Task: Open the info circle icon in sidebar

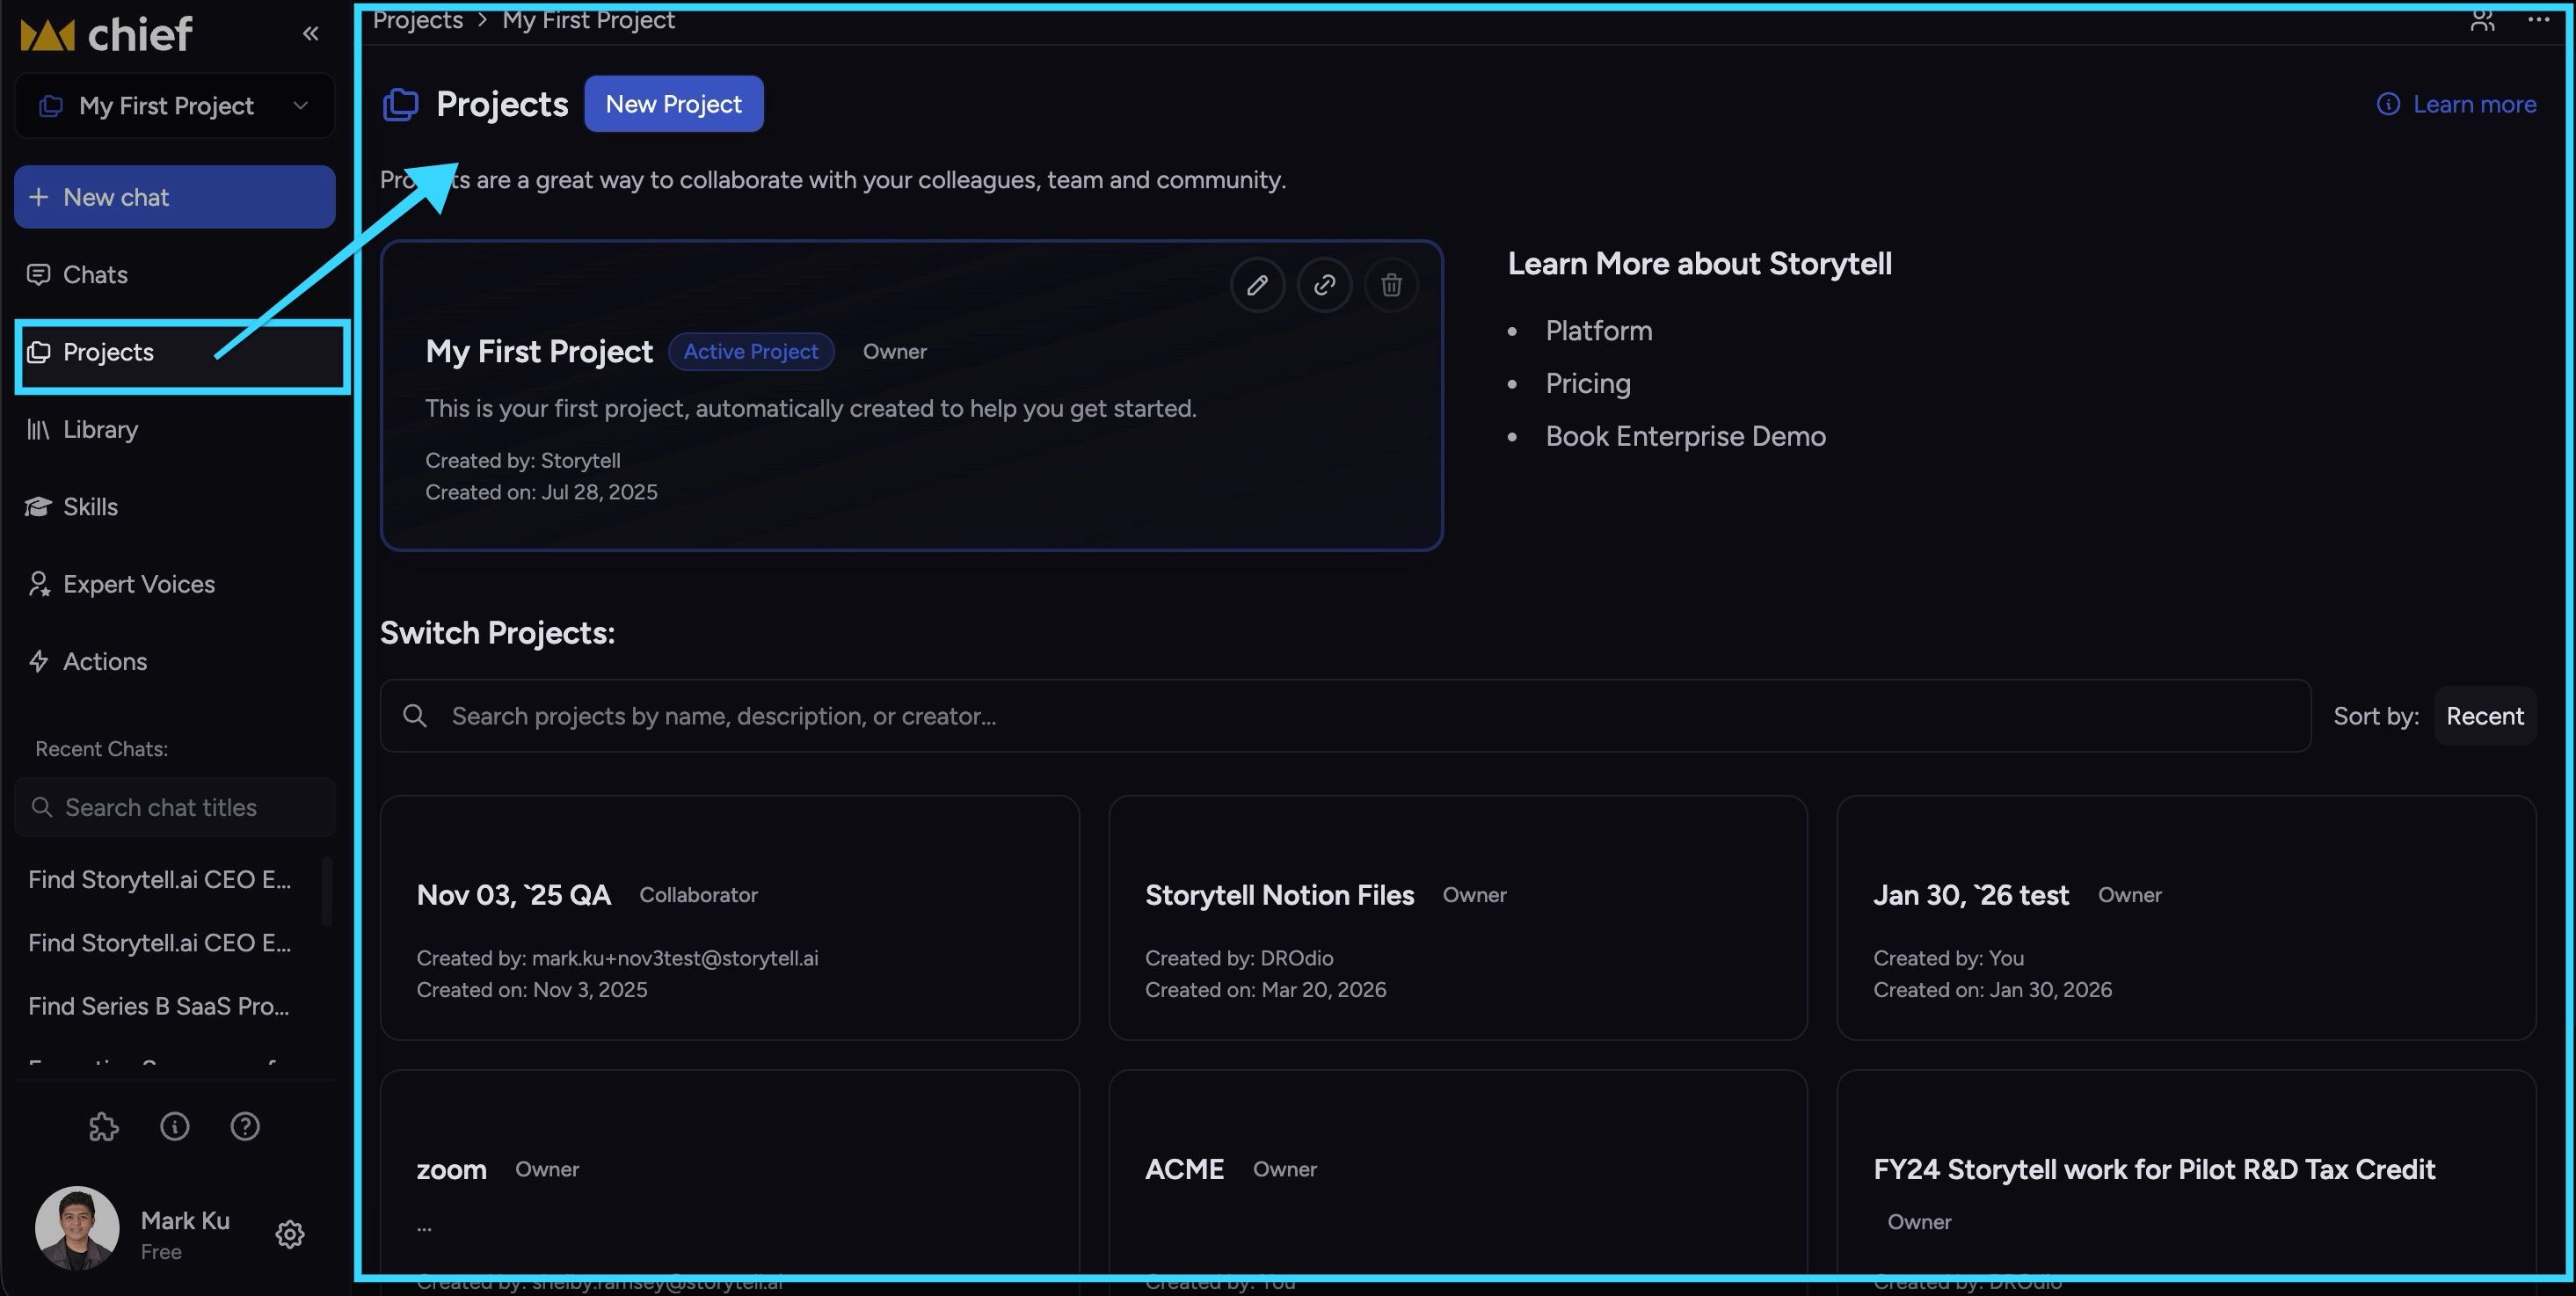Action: pos(175,1127)
